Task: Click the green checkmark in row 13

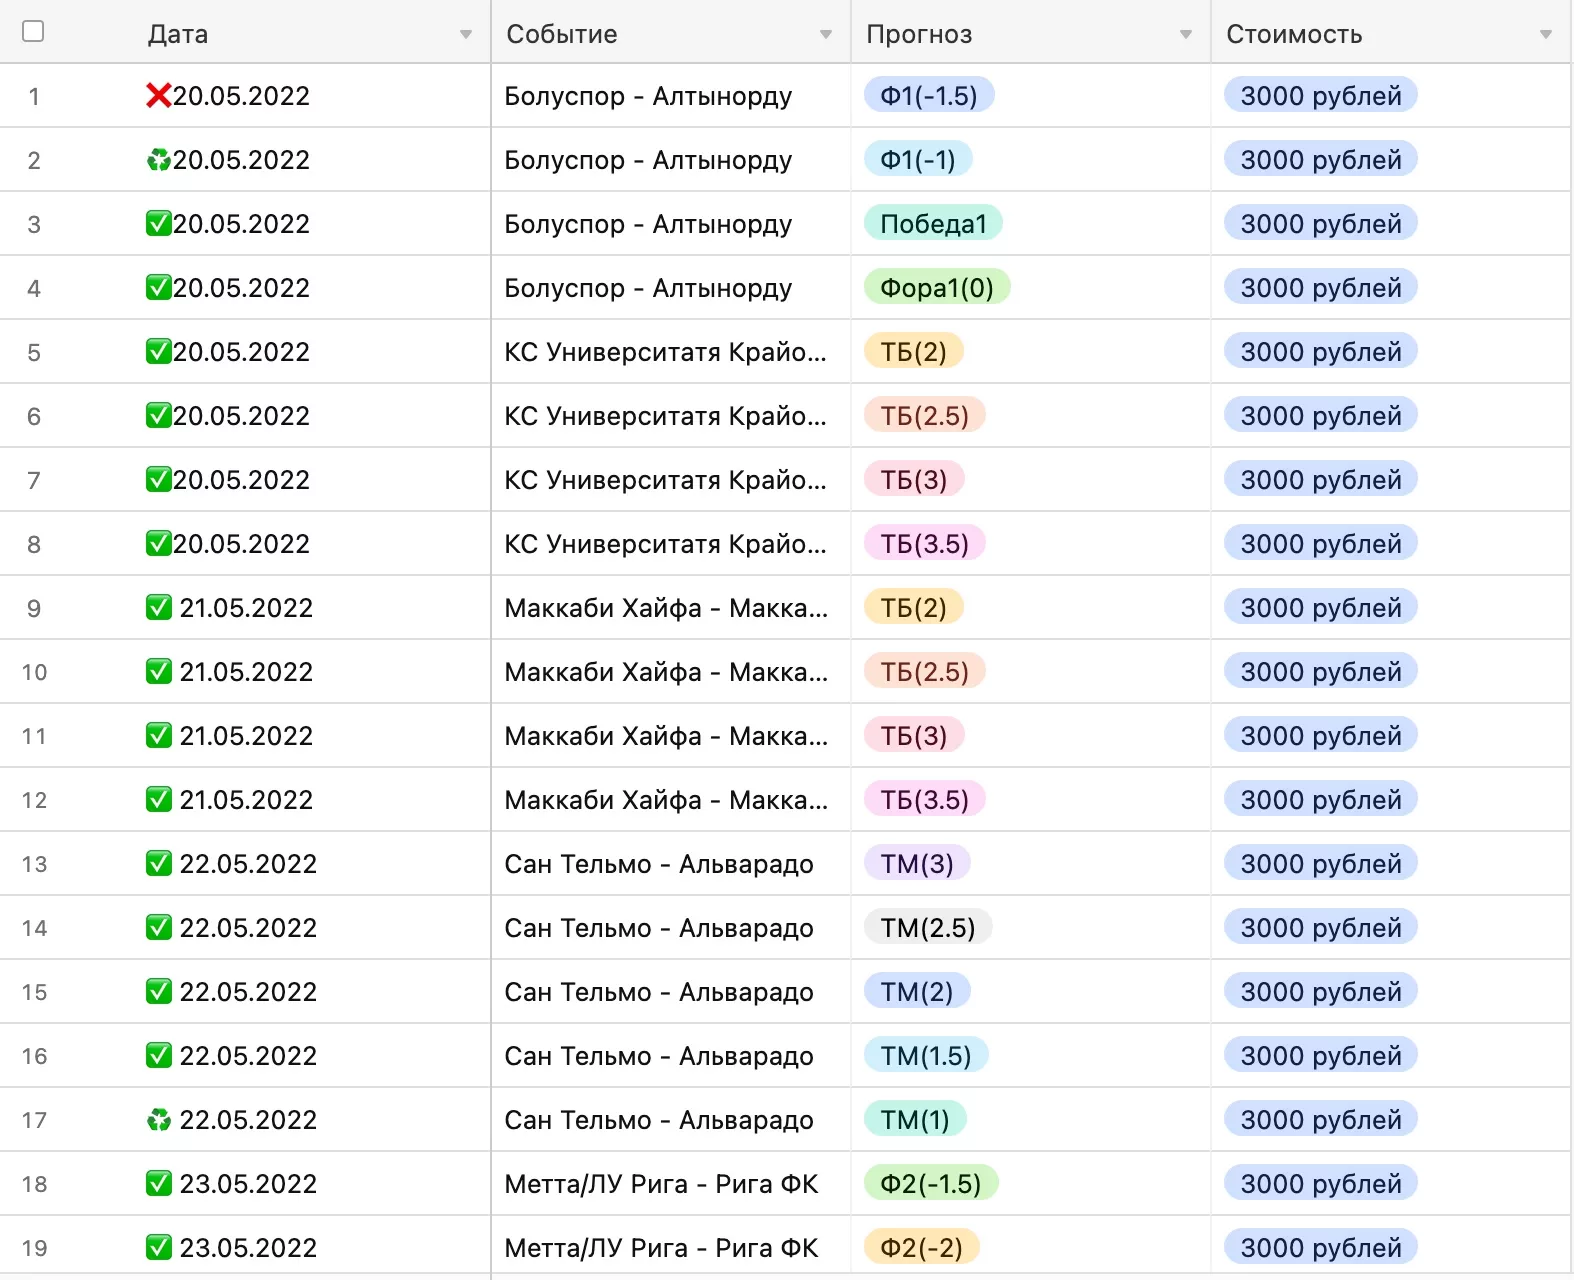Action: 158,864
